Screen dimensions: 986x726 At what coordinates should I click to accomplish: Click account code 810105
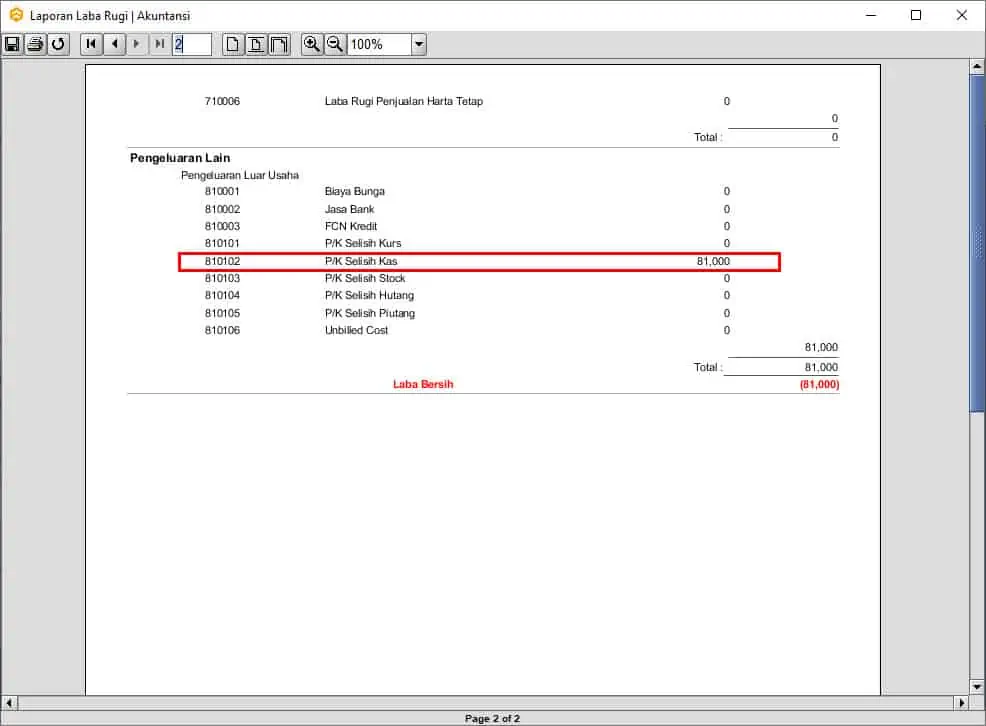point(222,313)
